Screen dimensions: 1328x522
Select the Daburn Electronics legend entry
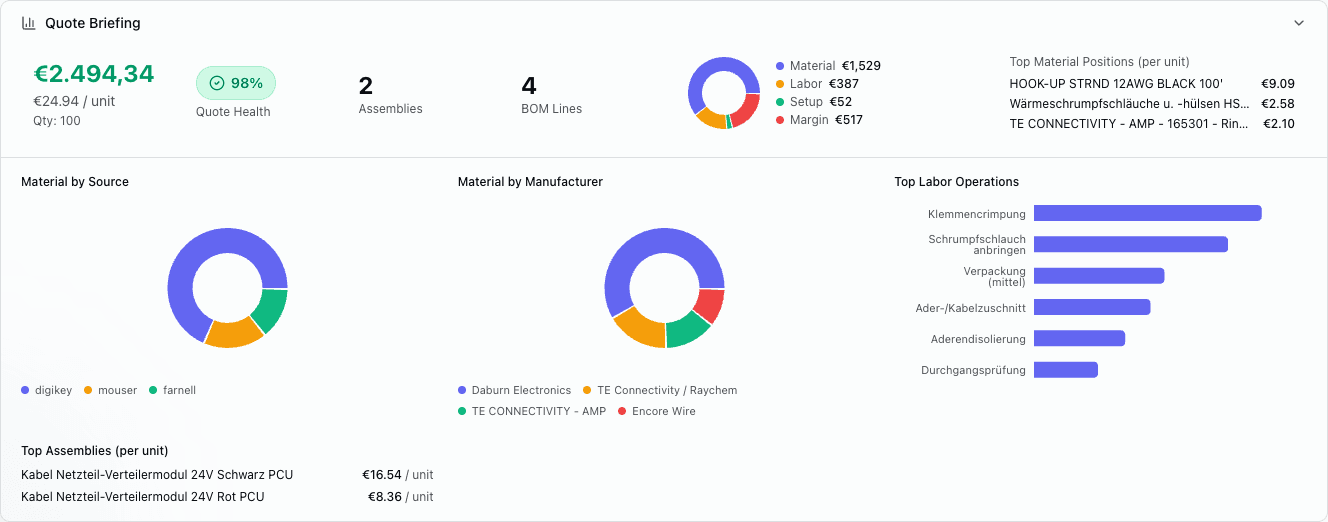point(514,390)
